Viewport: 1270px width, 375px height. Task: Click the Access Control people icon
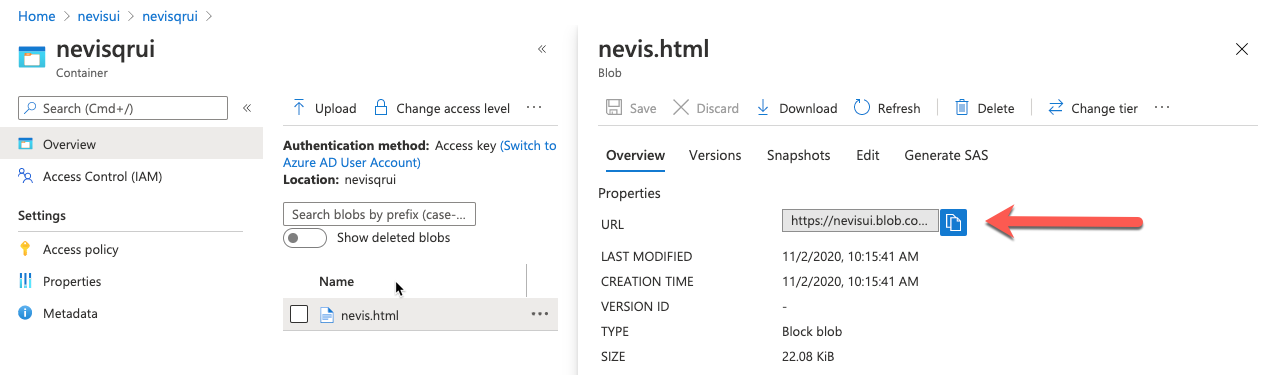point(26,176)
